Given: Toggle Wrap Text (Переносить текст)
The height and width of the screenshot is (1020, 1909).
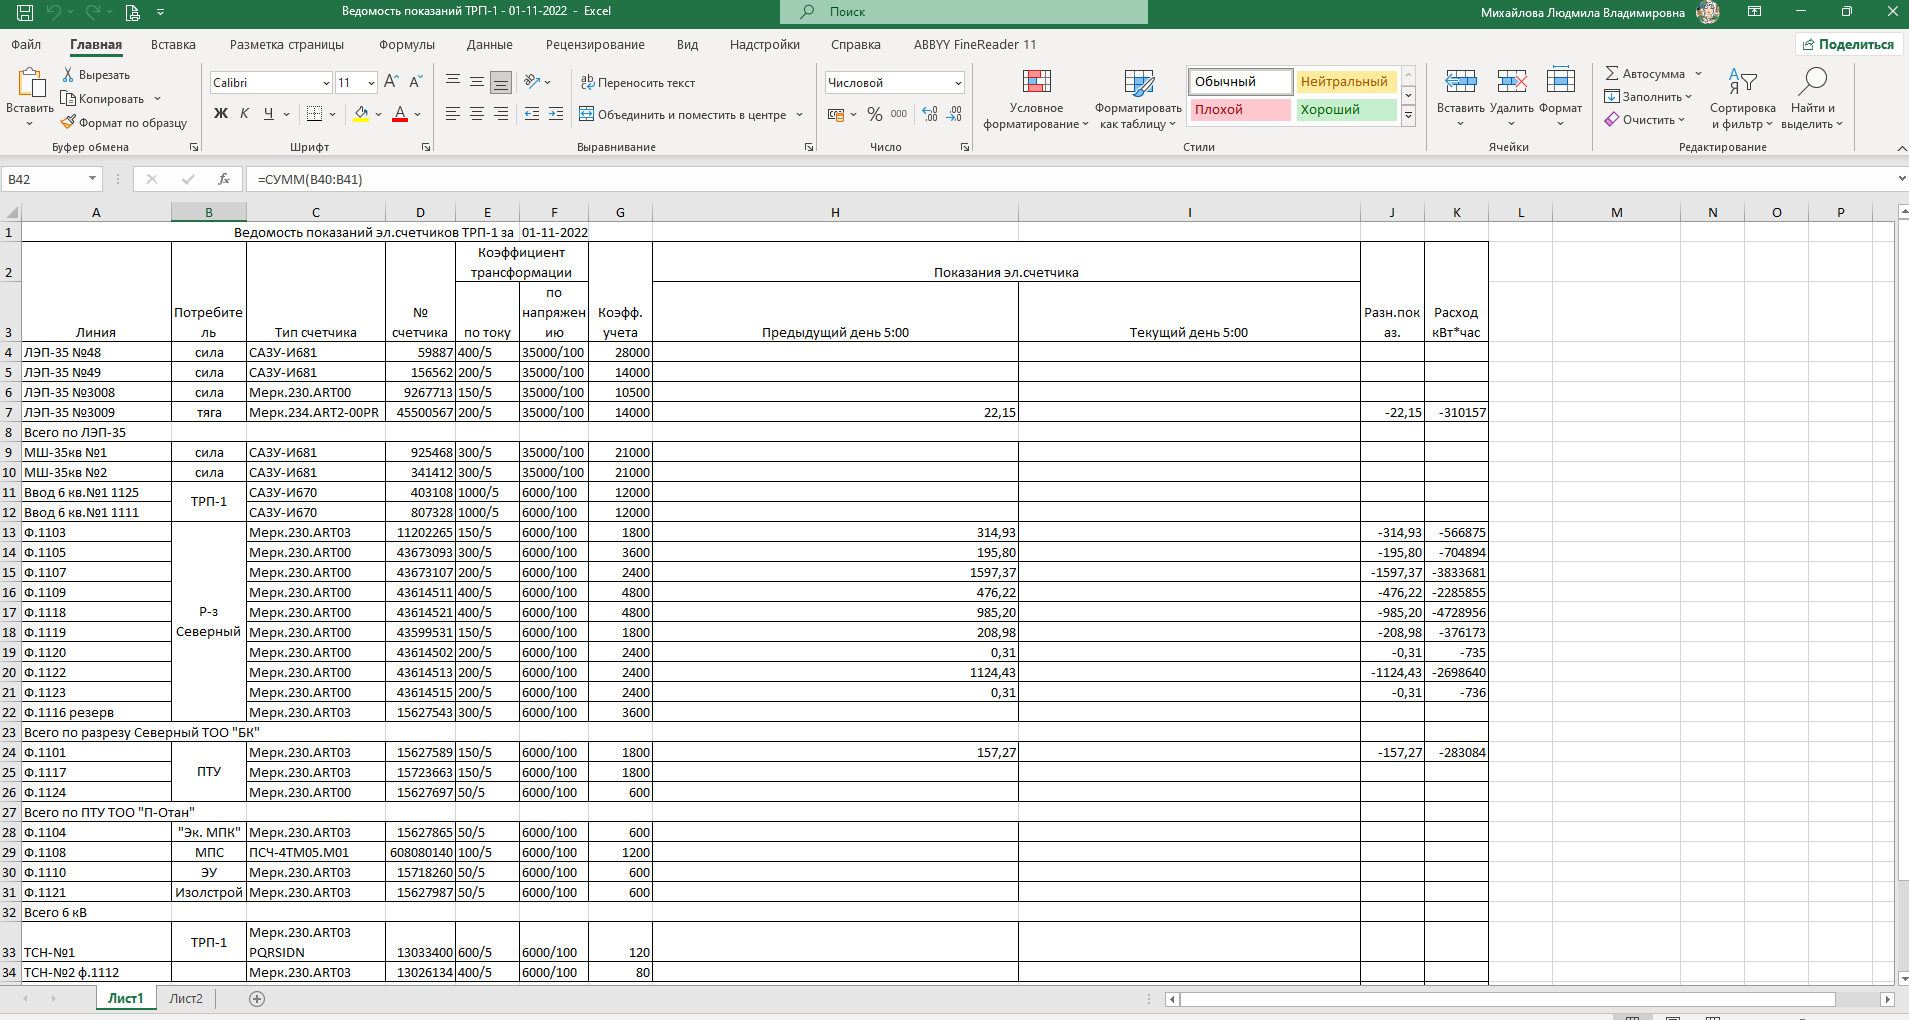Looking at the screenshot, I should [637, 83].
